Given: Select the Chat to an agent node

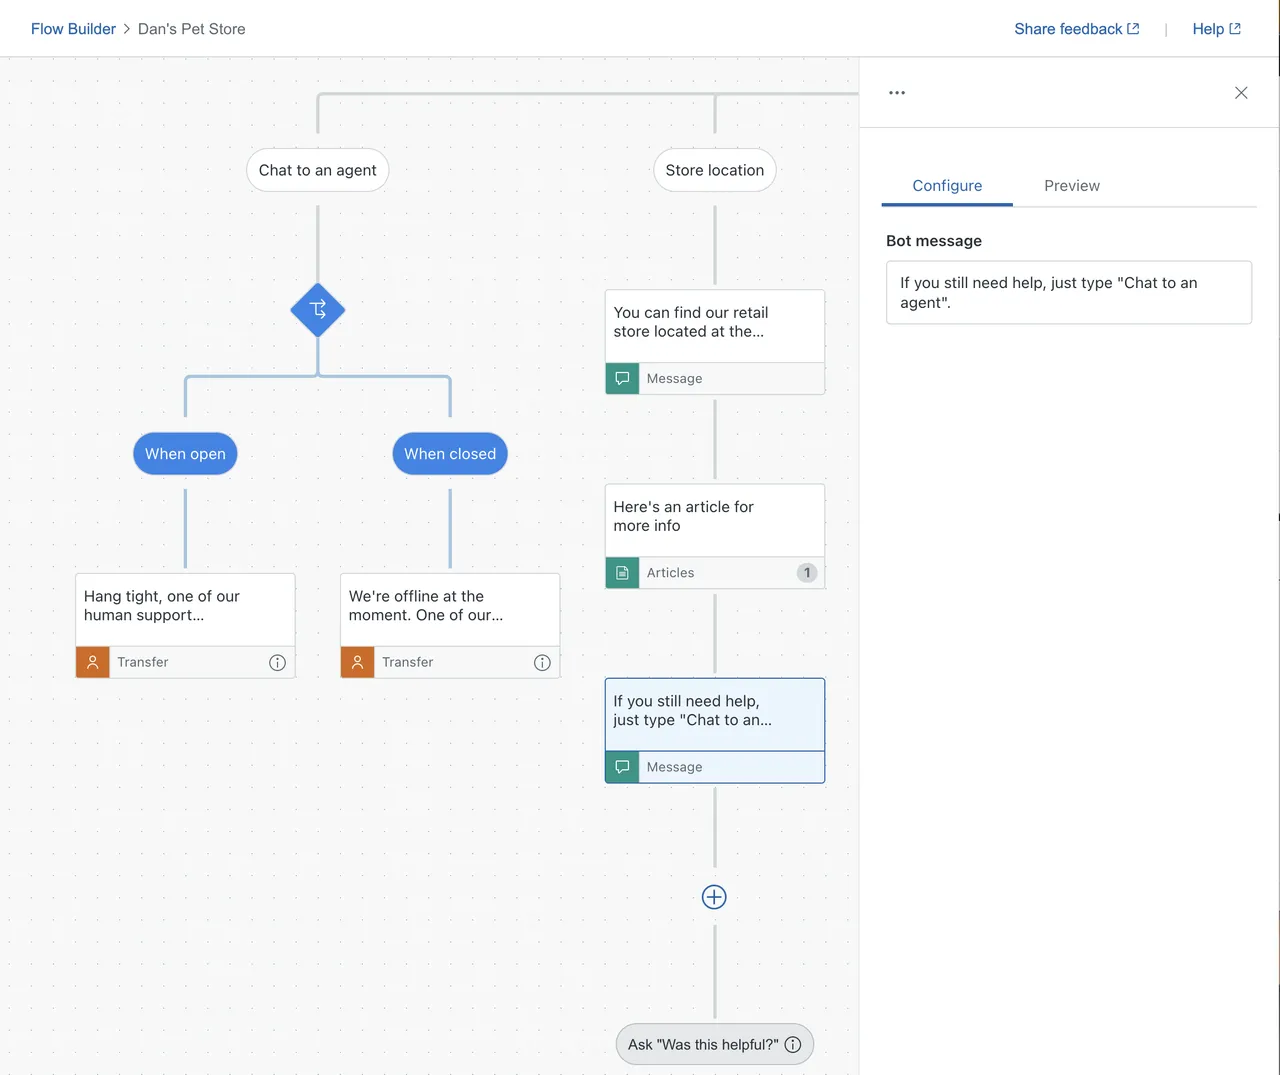Looking at the screenshot, I should [x=318, y=170].
